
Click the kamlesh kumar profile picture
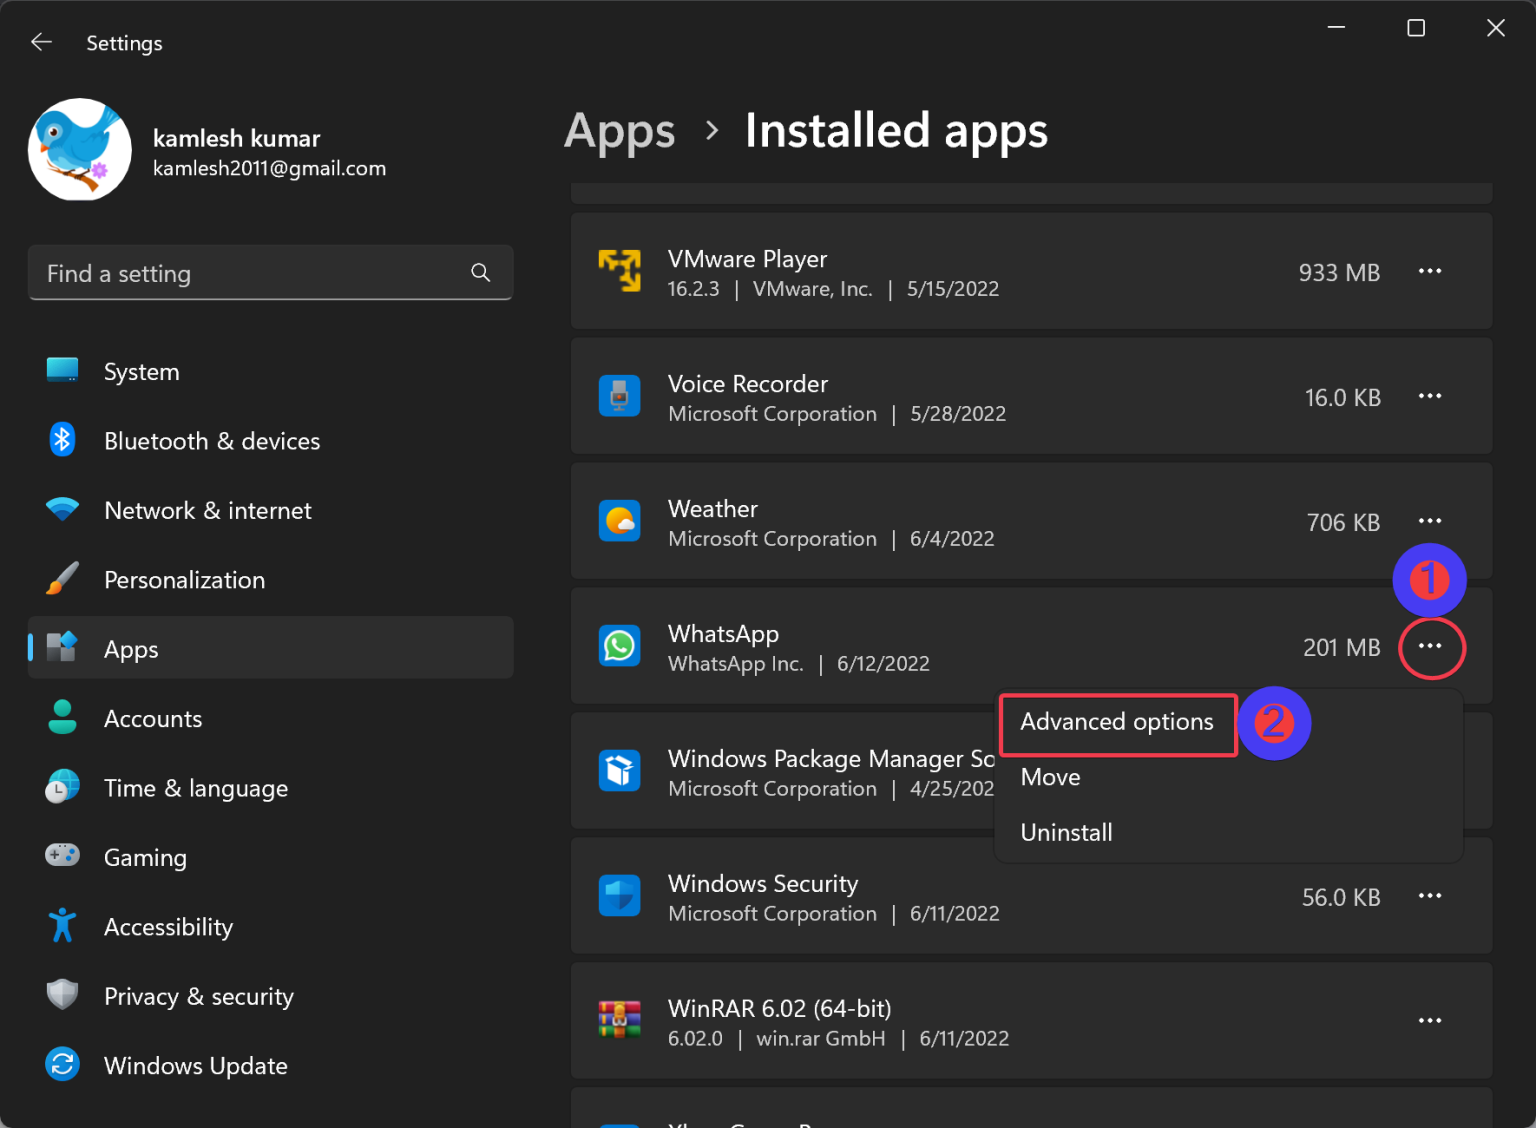coord(80,150)
